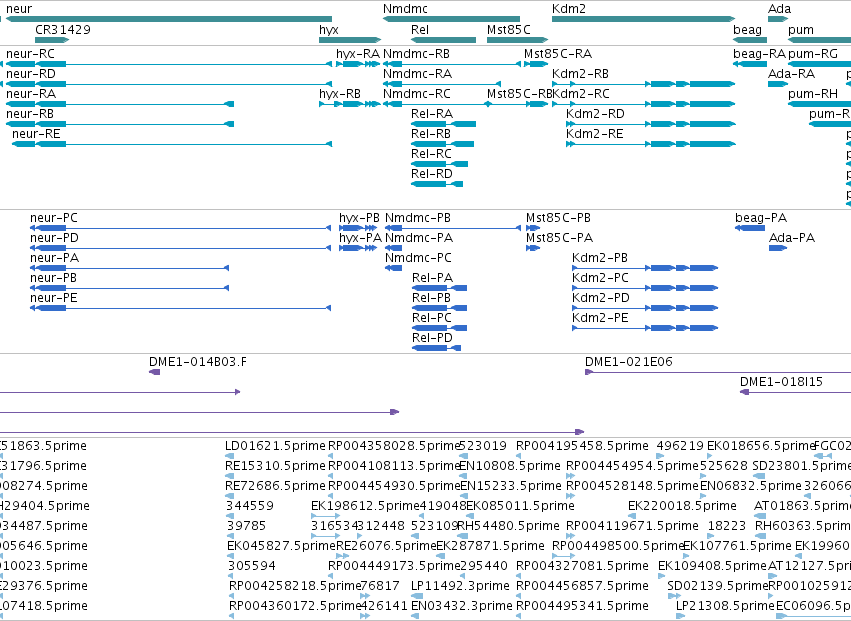Open the Nmdmc-RC transcript label

(417, 94)
